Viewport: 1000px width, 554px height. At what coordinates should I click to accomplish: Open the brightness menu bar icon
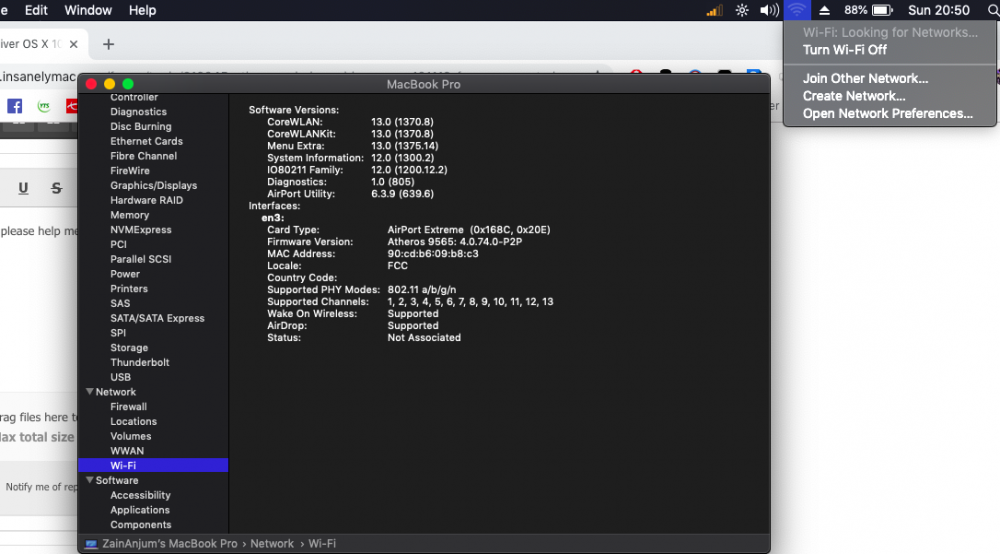coord(742,10)
